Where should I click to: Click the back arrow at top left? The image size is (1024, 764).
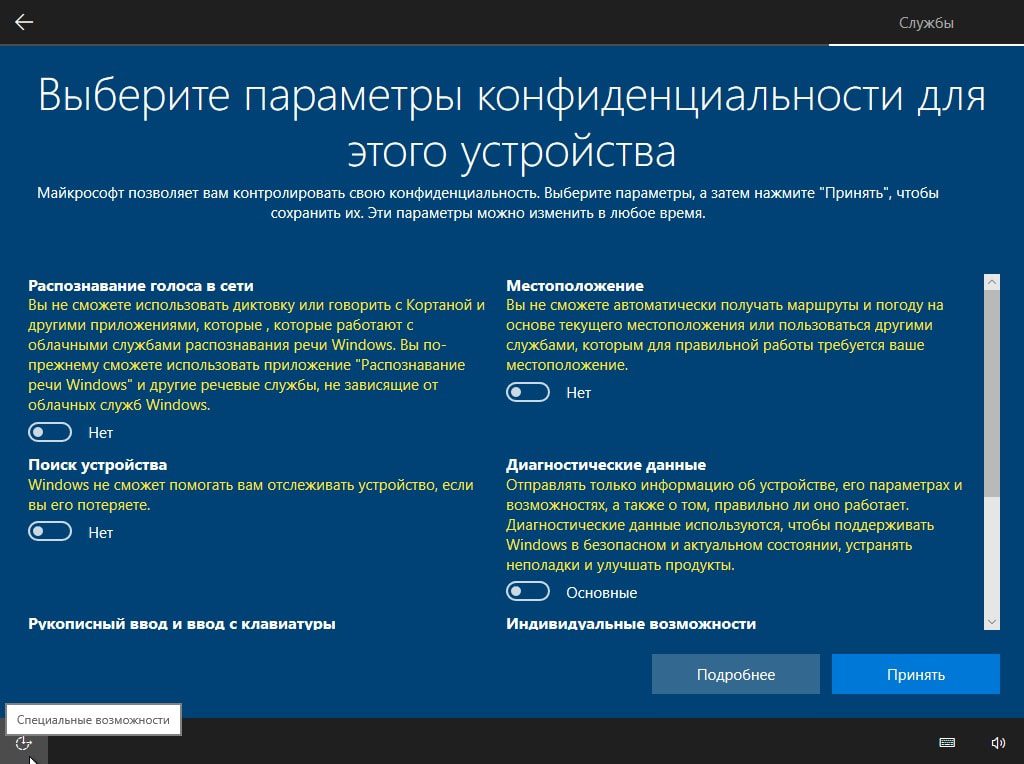click(24, 22)
